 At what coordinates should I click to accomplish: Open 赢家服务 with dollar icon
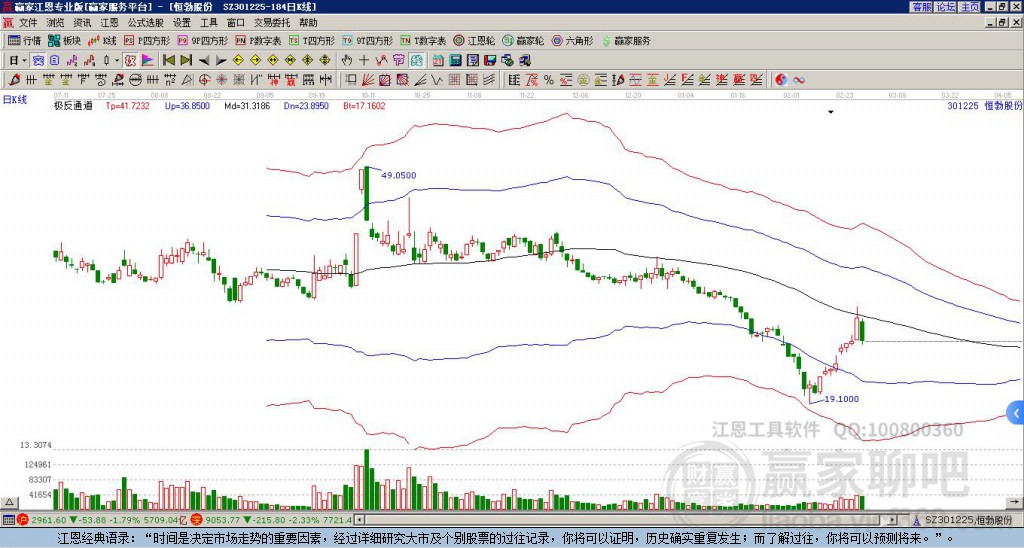(x=626, y=40)
